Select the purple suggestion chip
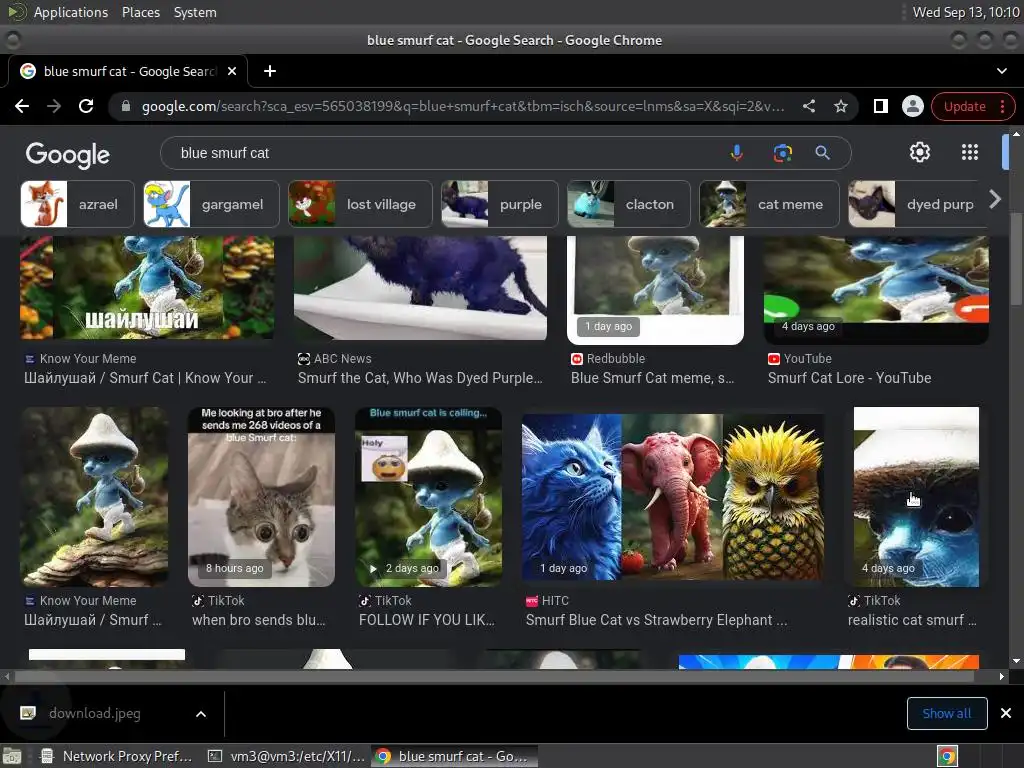Image resolution: width=1024 pixels, height=768 pixels. tap(500, 204)
